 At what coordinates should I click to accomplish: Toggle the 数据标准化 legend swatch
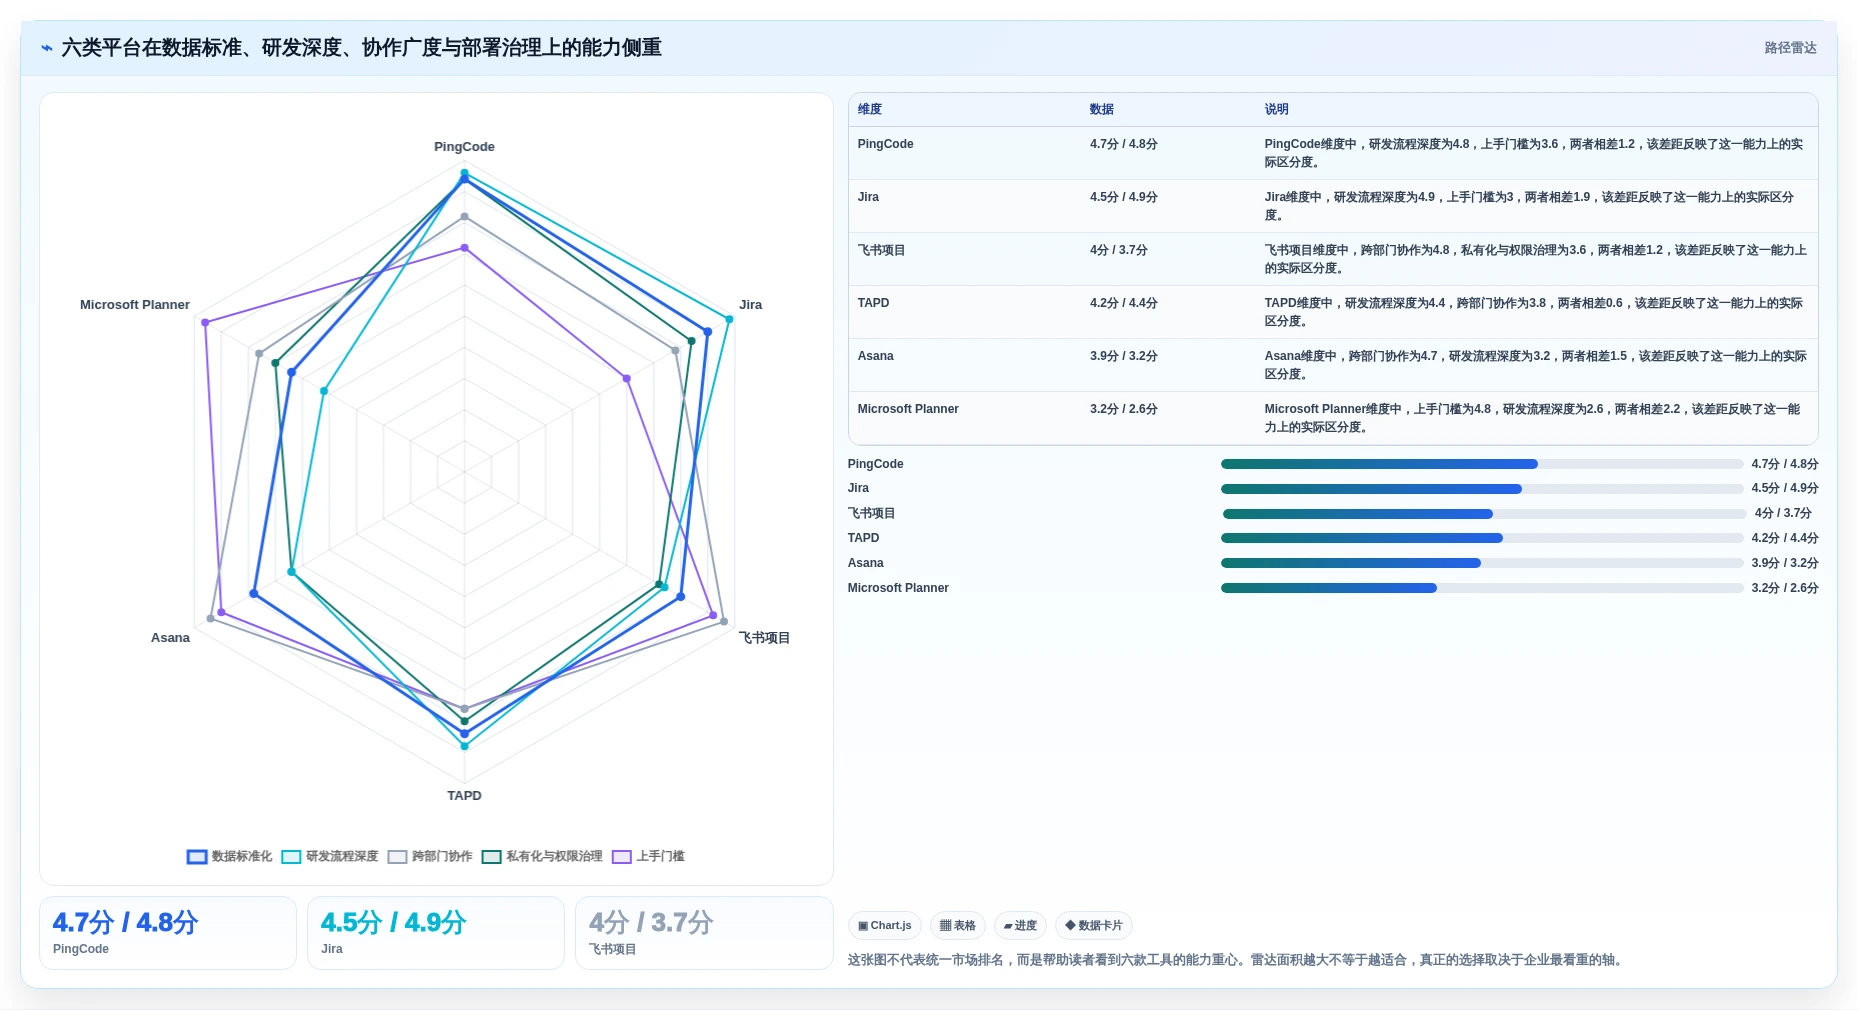point(197,856)
